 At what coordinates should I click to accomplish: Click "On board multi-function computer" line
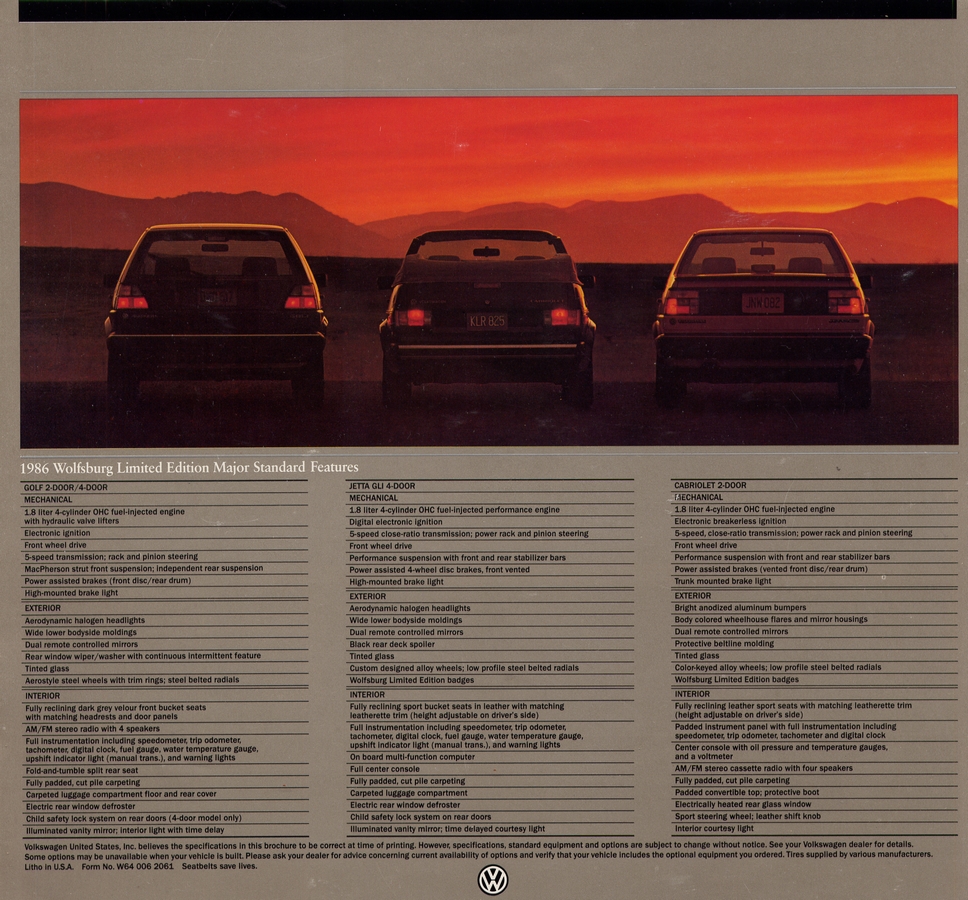[412, 757]
